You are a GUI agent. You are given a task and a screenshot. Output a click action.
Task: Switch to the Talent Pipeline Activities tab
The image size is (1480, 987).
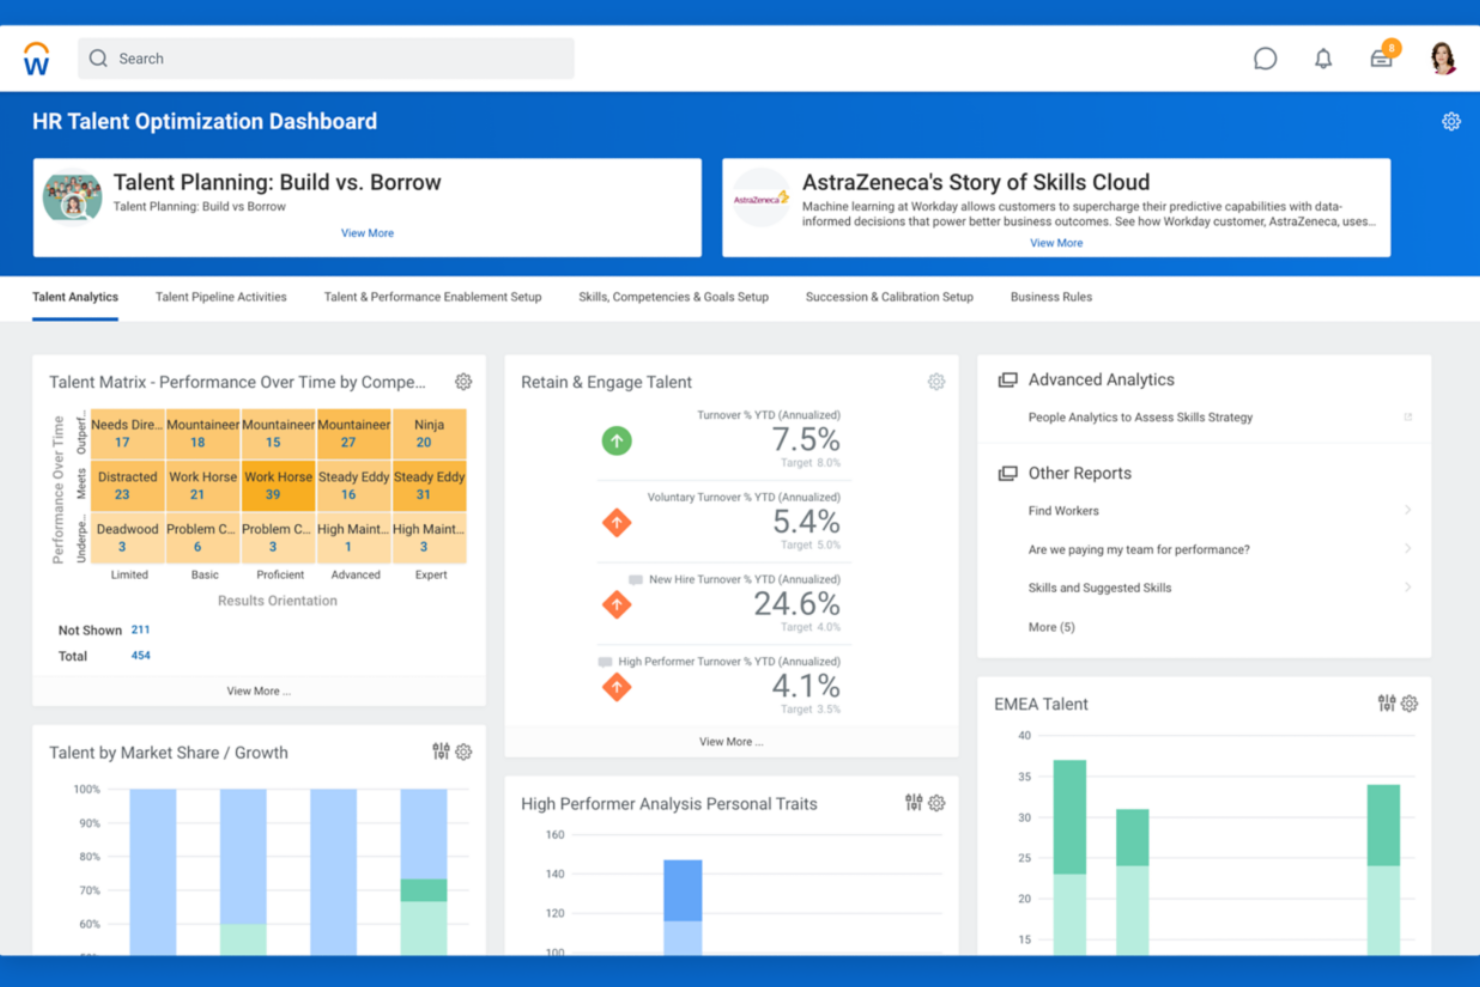click(220, 297)
